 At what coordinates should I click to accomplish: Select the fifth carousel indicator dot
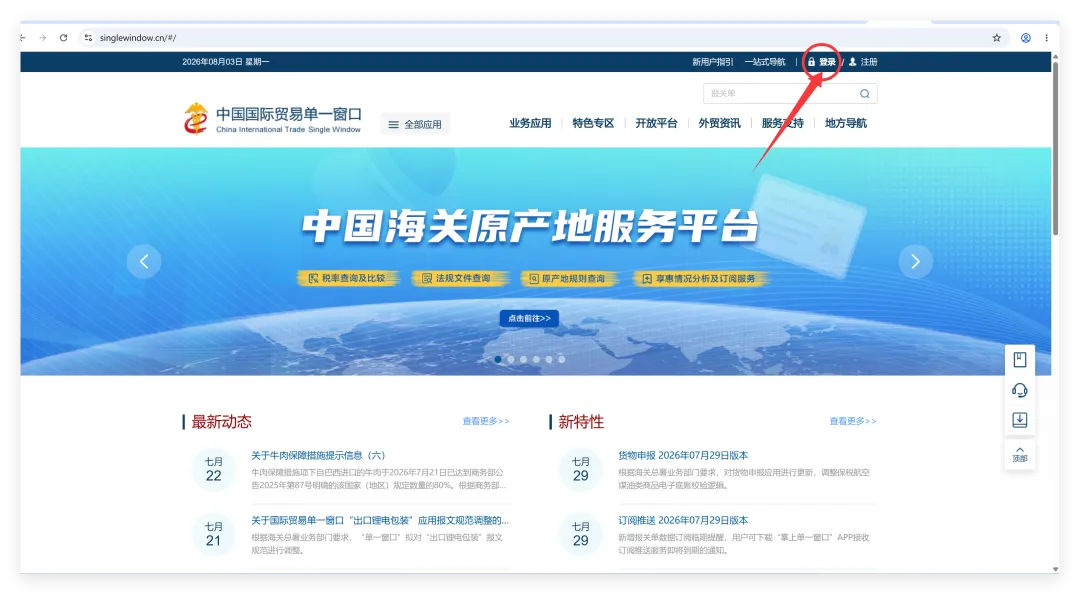pyautogui.click(x=549, y=359)
